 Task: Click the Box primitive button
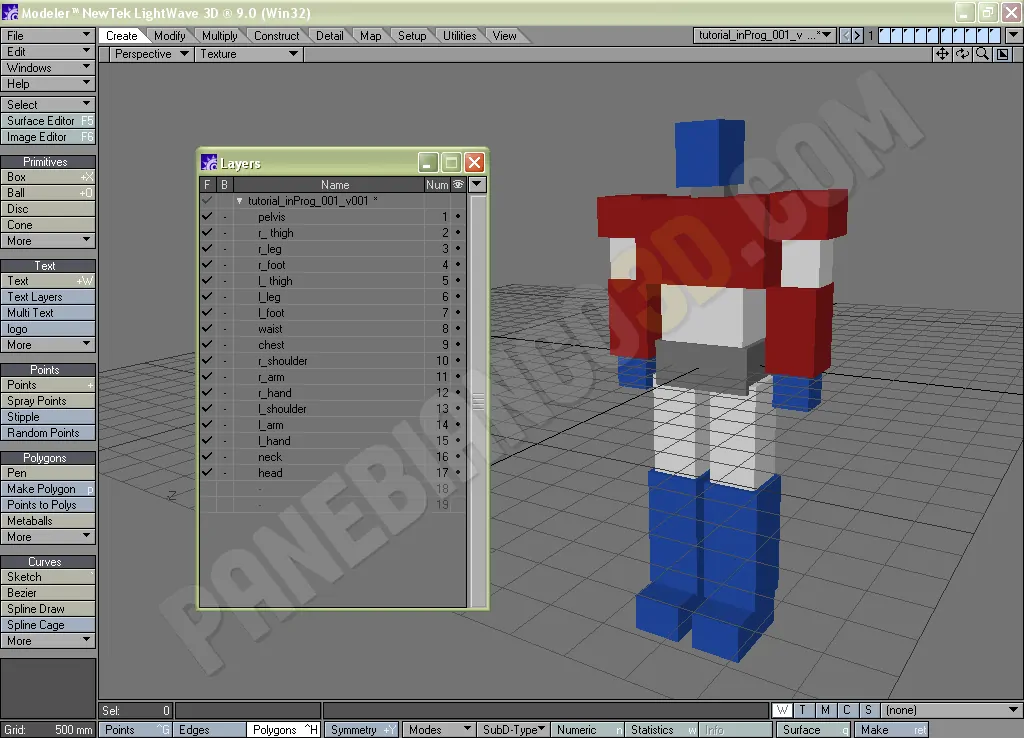point(48,177)
